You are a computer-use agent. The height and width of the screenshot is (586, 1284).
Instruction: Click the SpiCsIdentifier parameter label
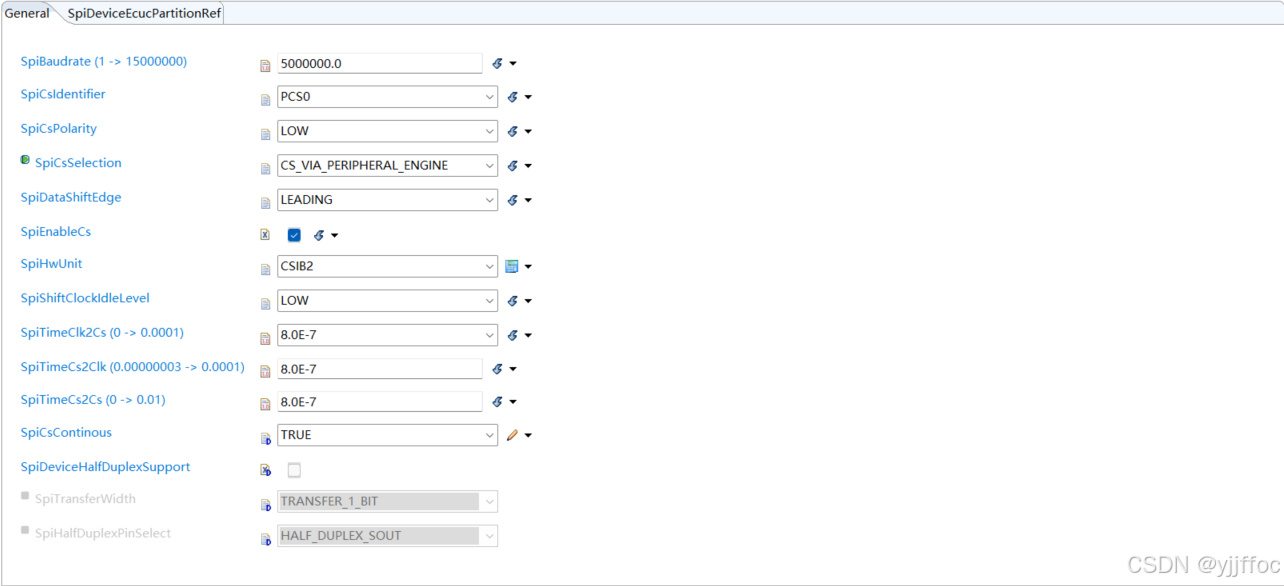click(x=63, y=94)
